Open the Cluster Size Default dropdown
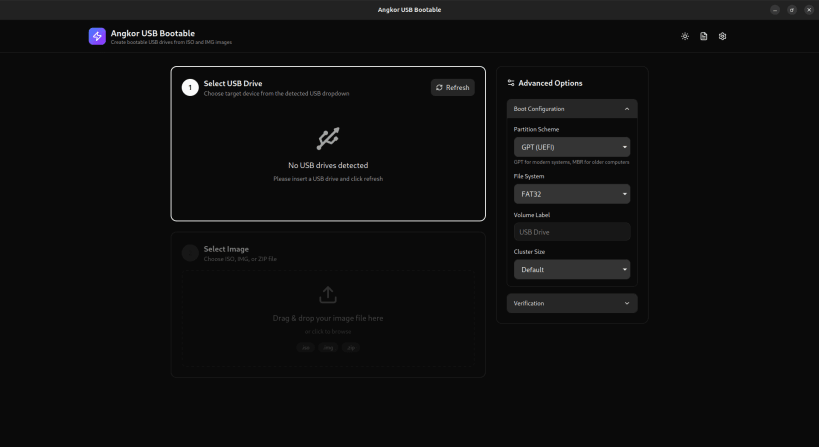The height and width of the screenshot is (447, 819). point(572,269)
